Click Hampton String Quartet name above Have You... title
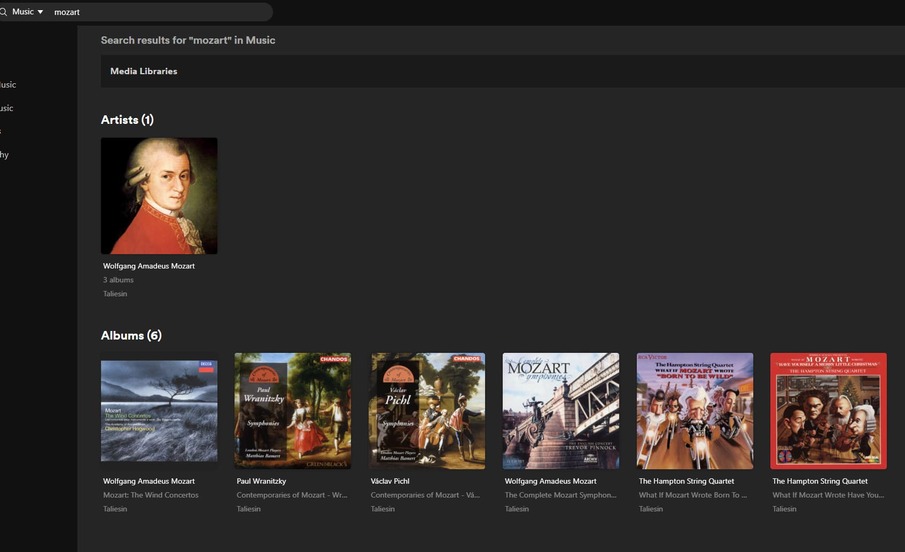Viewport: 905px width, 552px height. tap(820, 481)
